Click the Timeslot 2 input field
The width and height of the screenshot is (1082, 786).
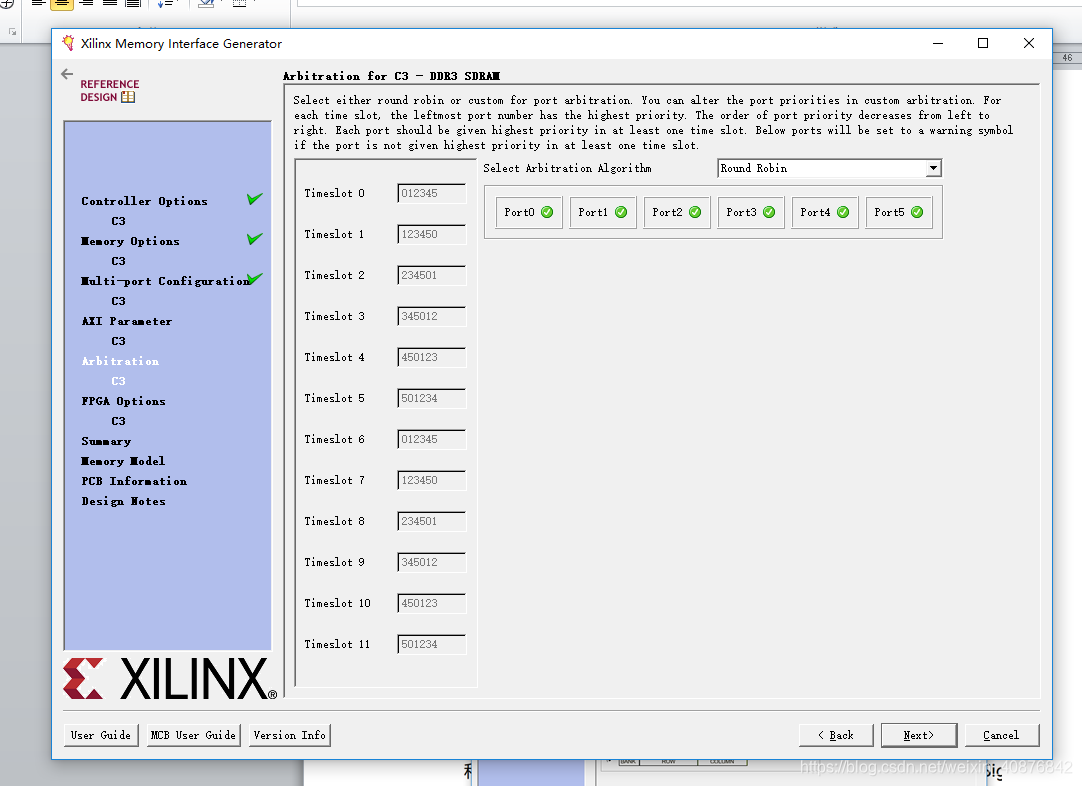(x=432, y=275)
